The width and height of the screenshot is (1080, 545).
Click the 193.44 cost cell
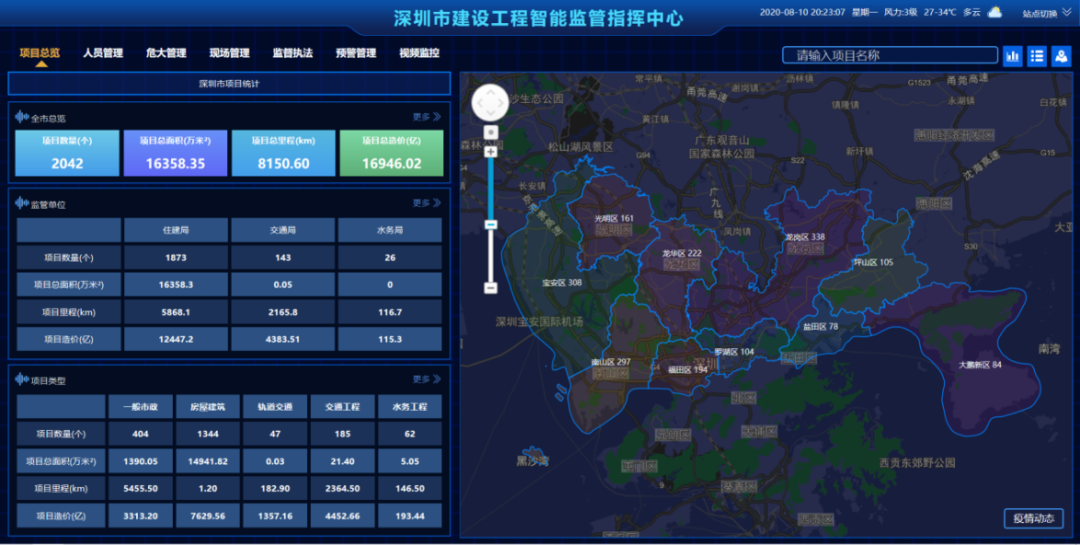pyautogui.click(x=410, y=515)
